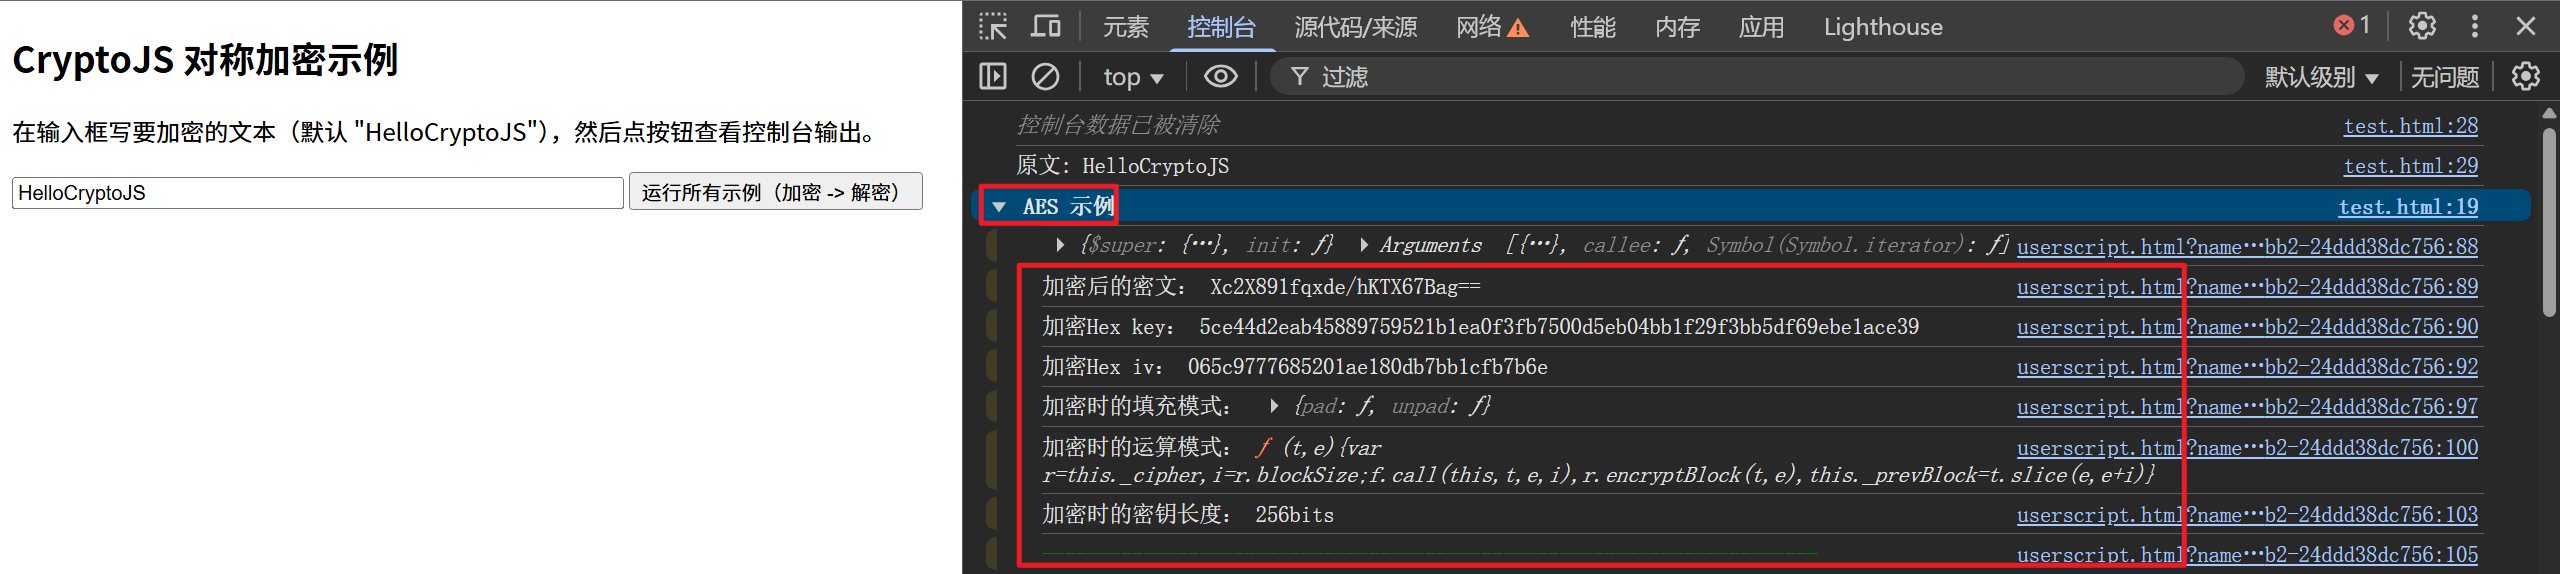The image size is (2560, 574).
Task: Click the inspect element picker icon
Action: click(x=993, y=27)
